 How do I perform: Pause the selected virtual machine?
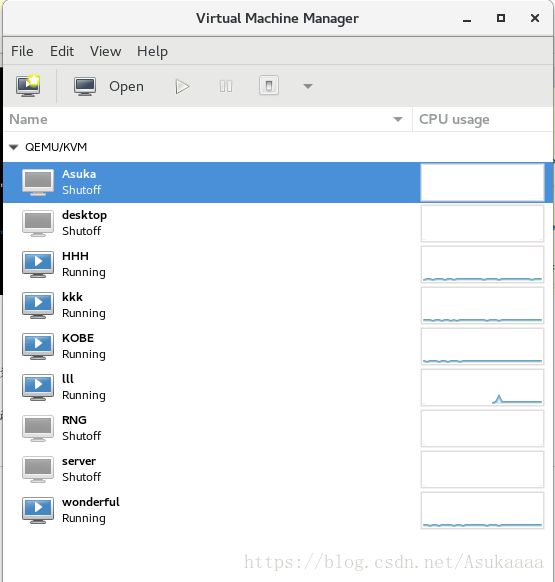coord(226,86)
